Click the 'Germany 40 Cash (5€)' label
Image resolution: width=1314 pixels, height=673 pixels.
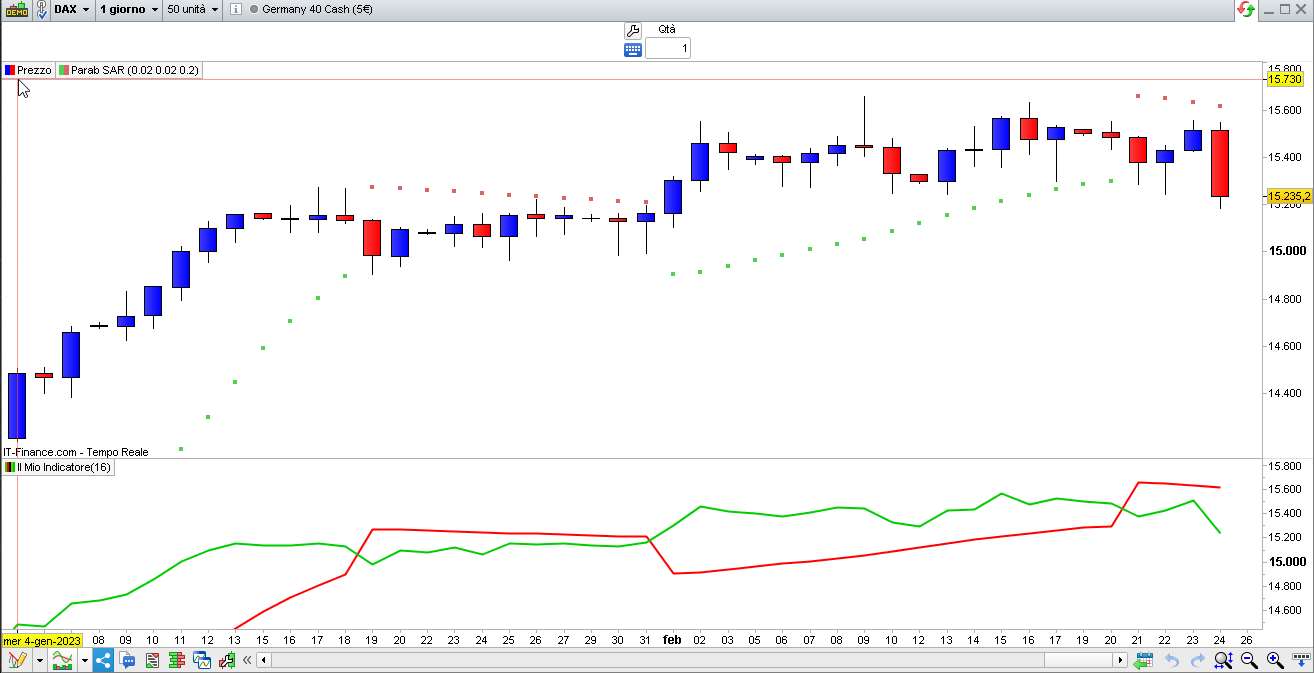pyautogui.click(x=316, y=9)
